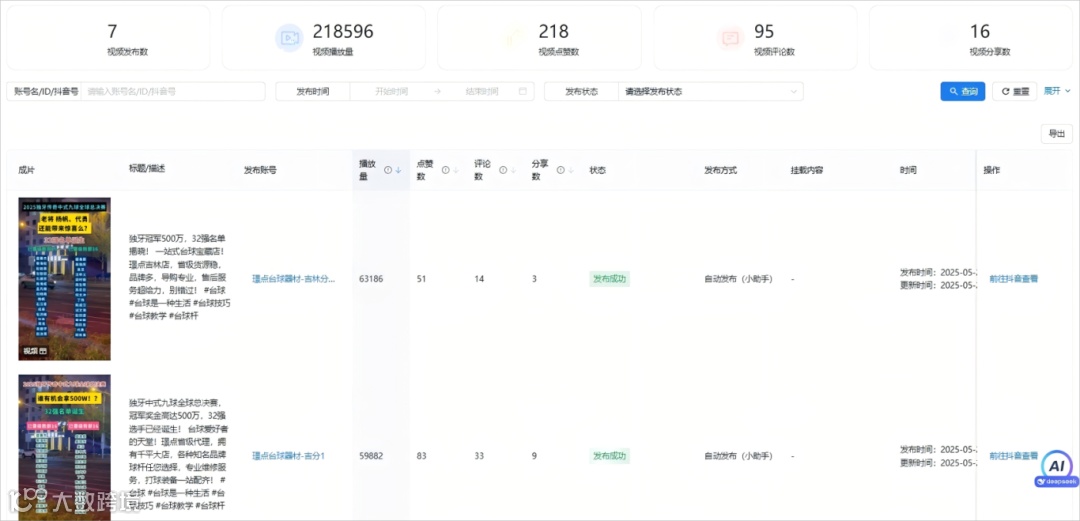Click the 标题/描述 column header
This screenshot has height=521, width=1080.
(147, 169)
